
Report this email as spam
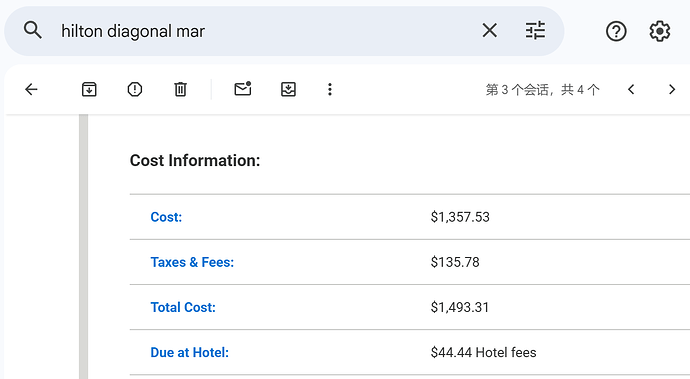135,89
